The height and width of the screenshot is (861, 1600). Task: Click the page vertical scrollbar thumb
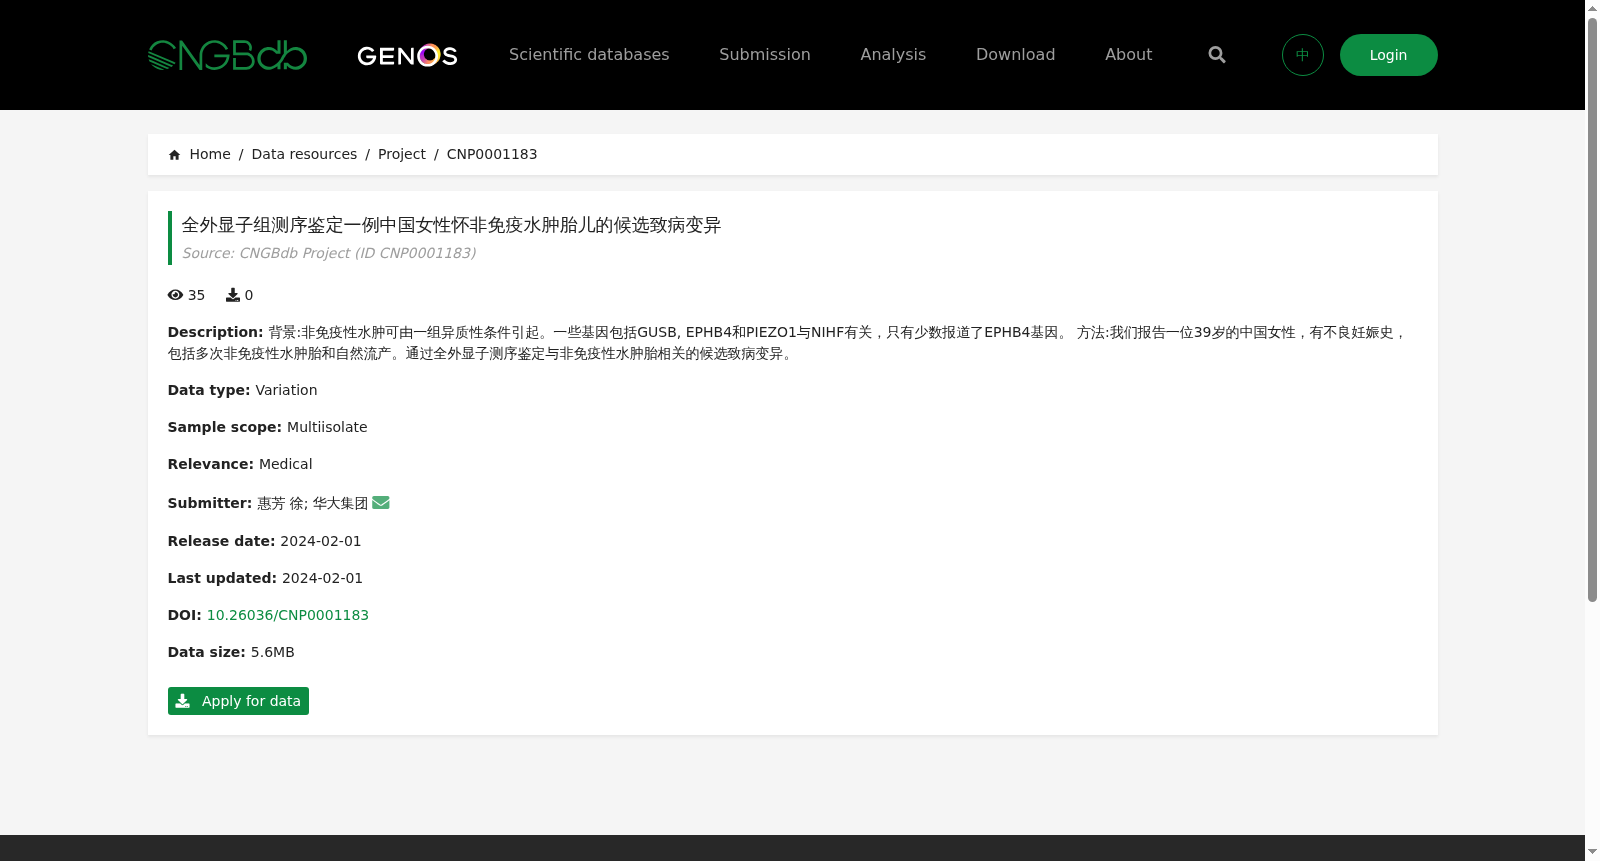click(1592, 309)
